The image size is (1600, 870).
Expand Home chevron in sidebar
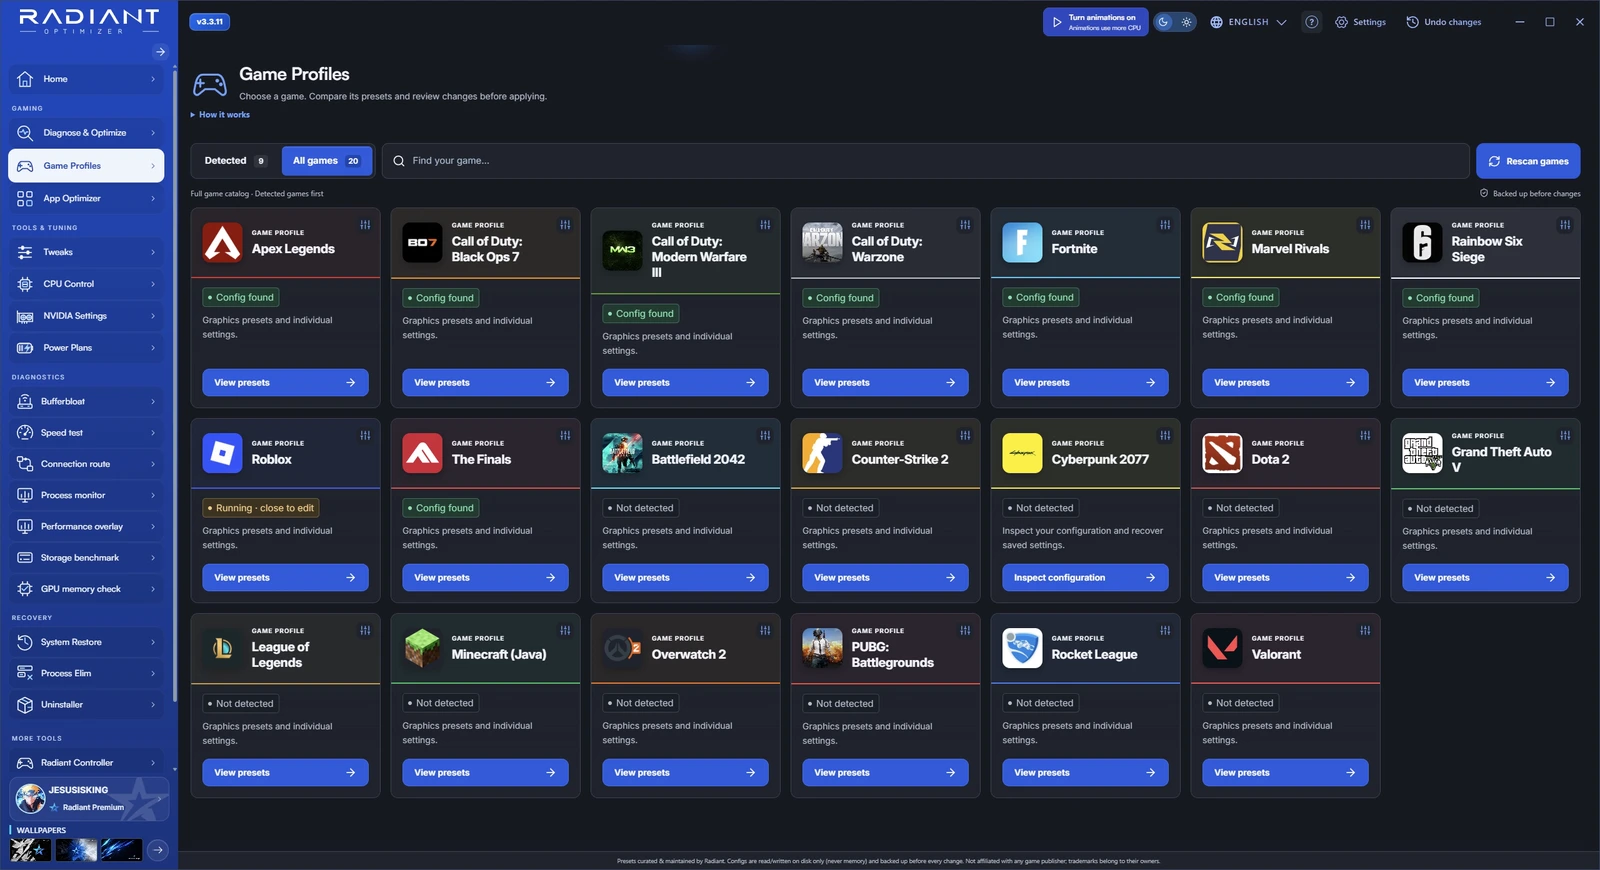tap(153, 79)
